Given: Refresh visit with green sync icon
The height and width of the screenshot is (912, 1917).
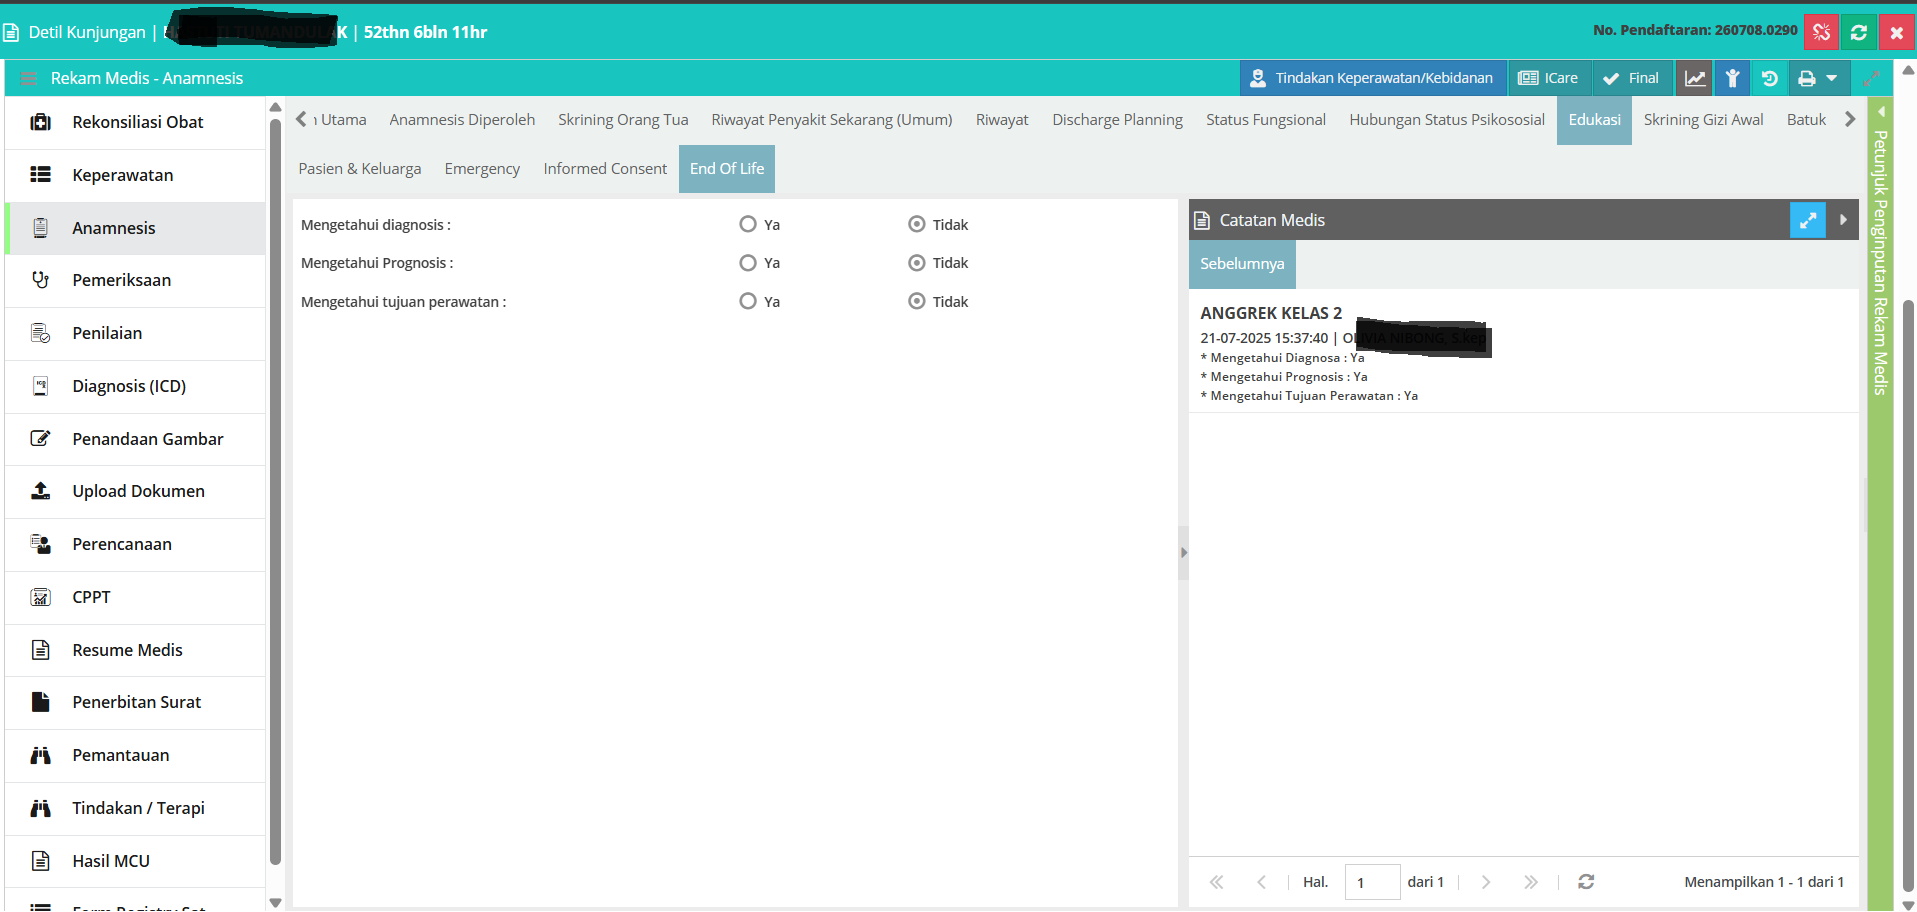Looking at the screenshot, I should (x=1859, y=32).
